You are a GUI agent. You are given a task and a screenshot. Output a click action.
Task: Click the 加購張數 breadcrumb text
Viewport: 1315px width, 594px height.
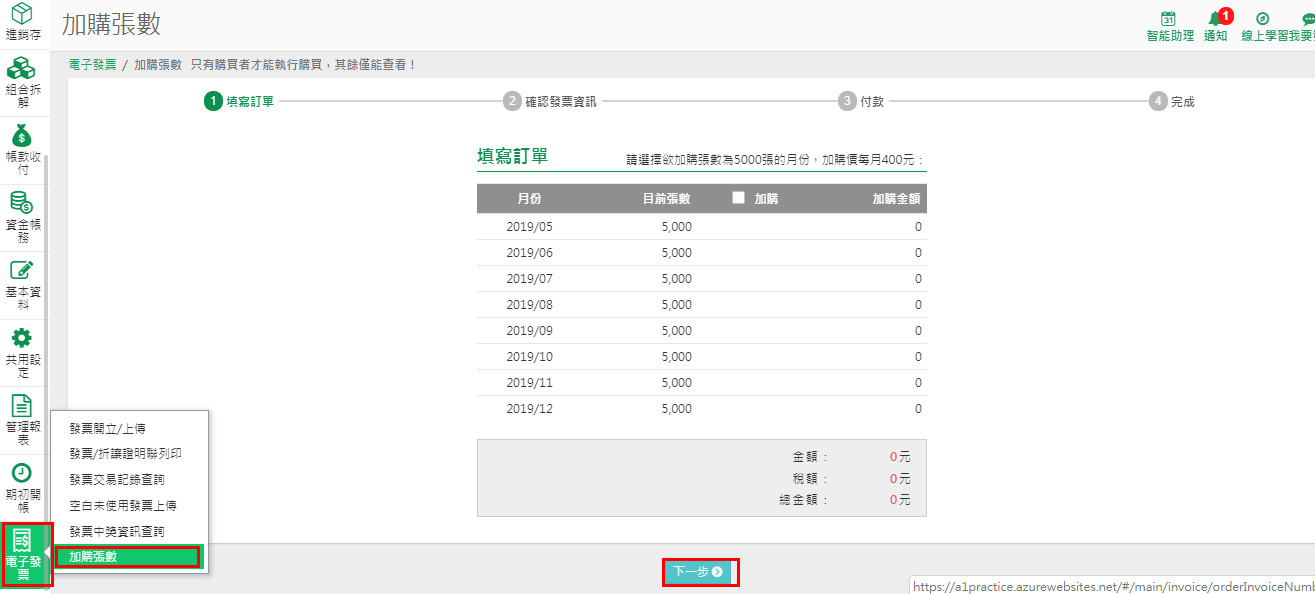tap(158, 65)
